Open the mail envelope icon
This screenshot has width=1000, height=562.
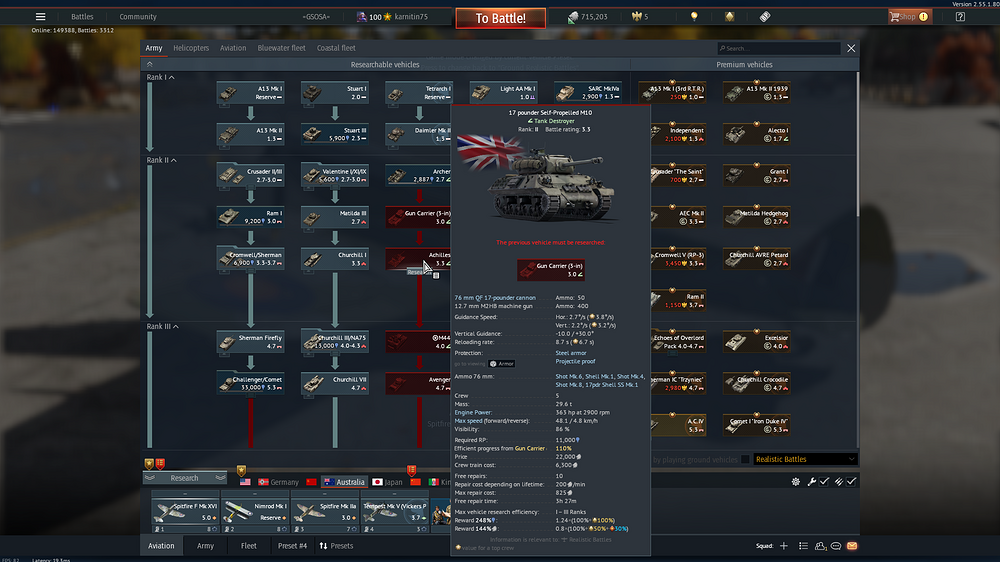point(852,547)
